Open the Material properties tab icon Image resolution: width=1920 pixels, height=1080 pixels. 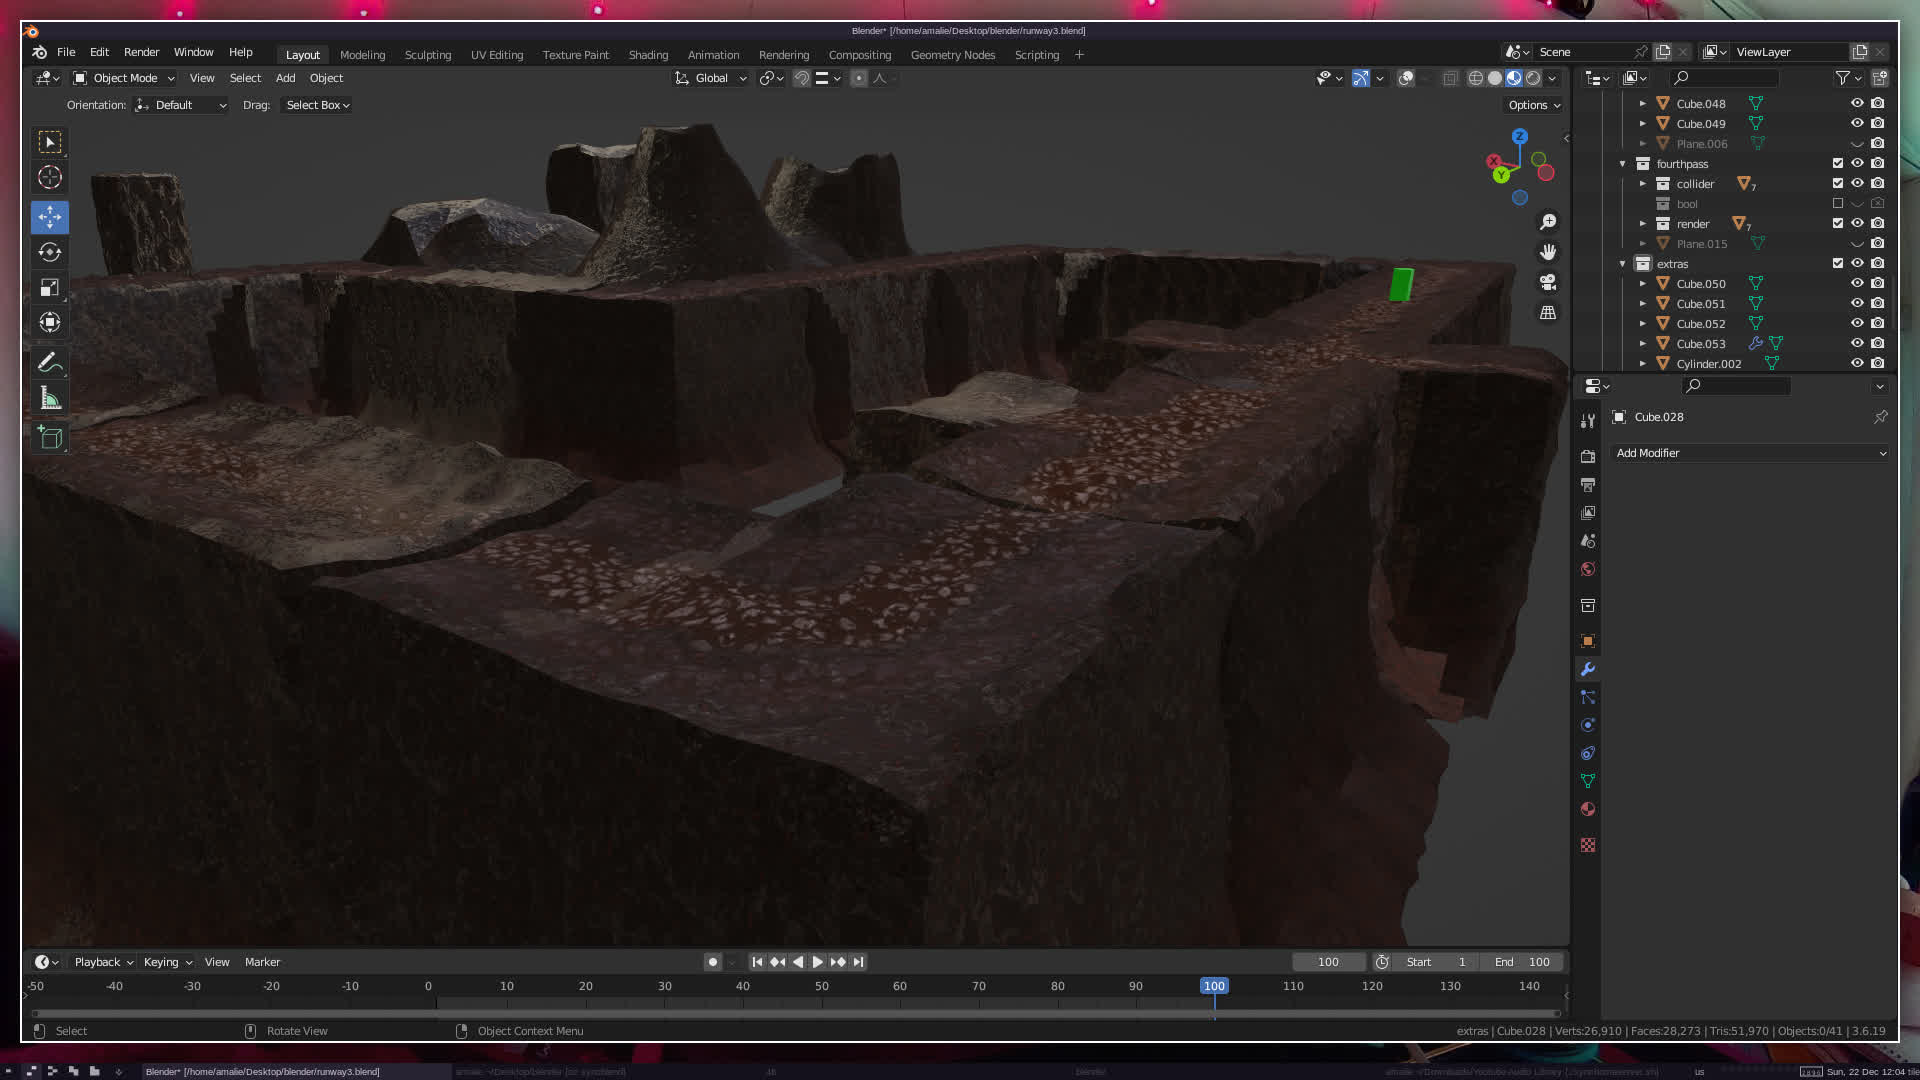coord(1588,809)
